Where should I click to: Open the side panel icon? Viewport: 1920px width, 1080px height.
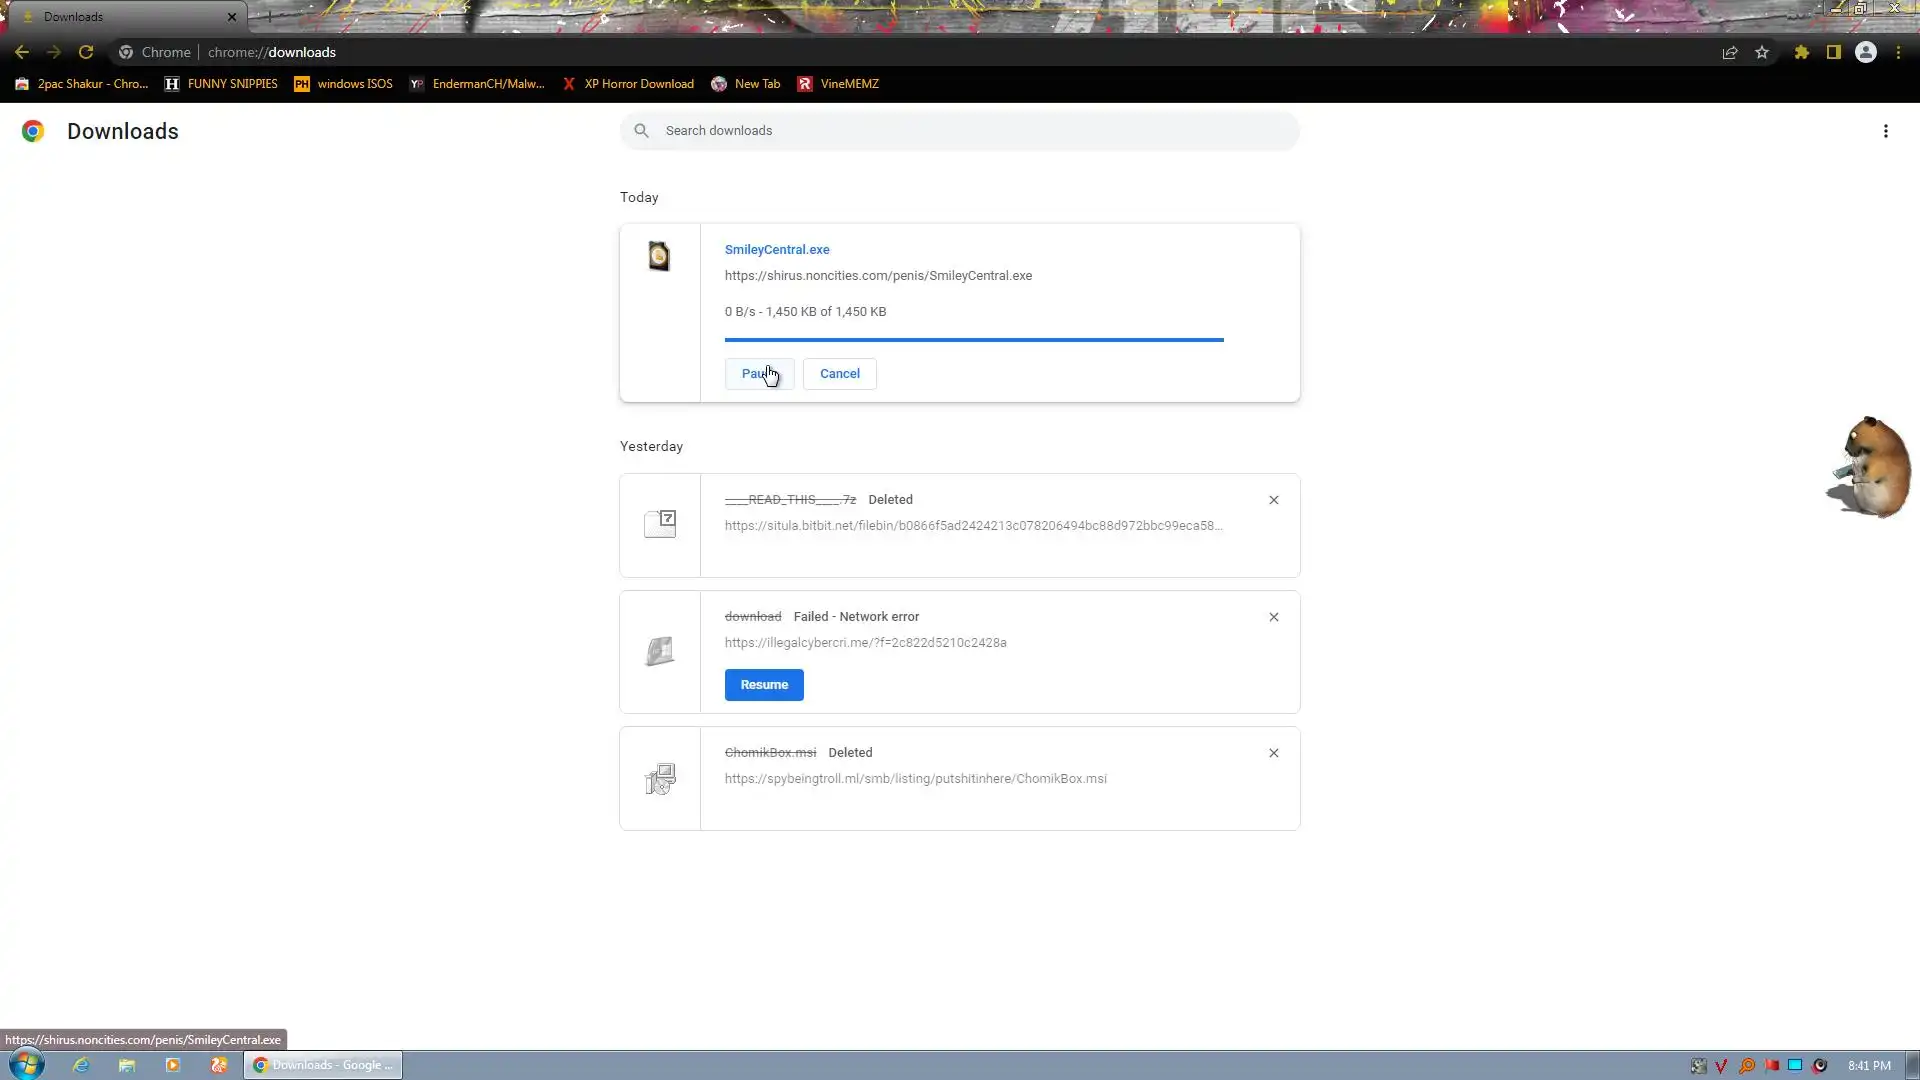(x=1834, y=52)
